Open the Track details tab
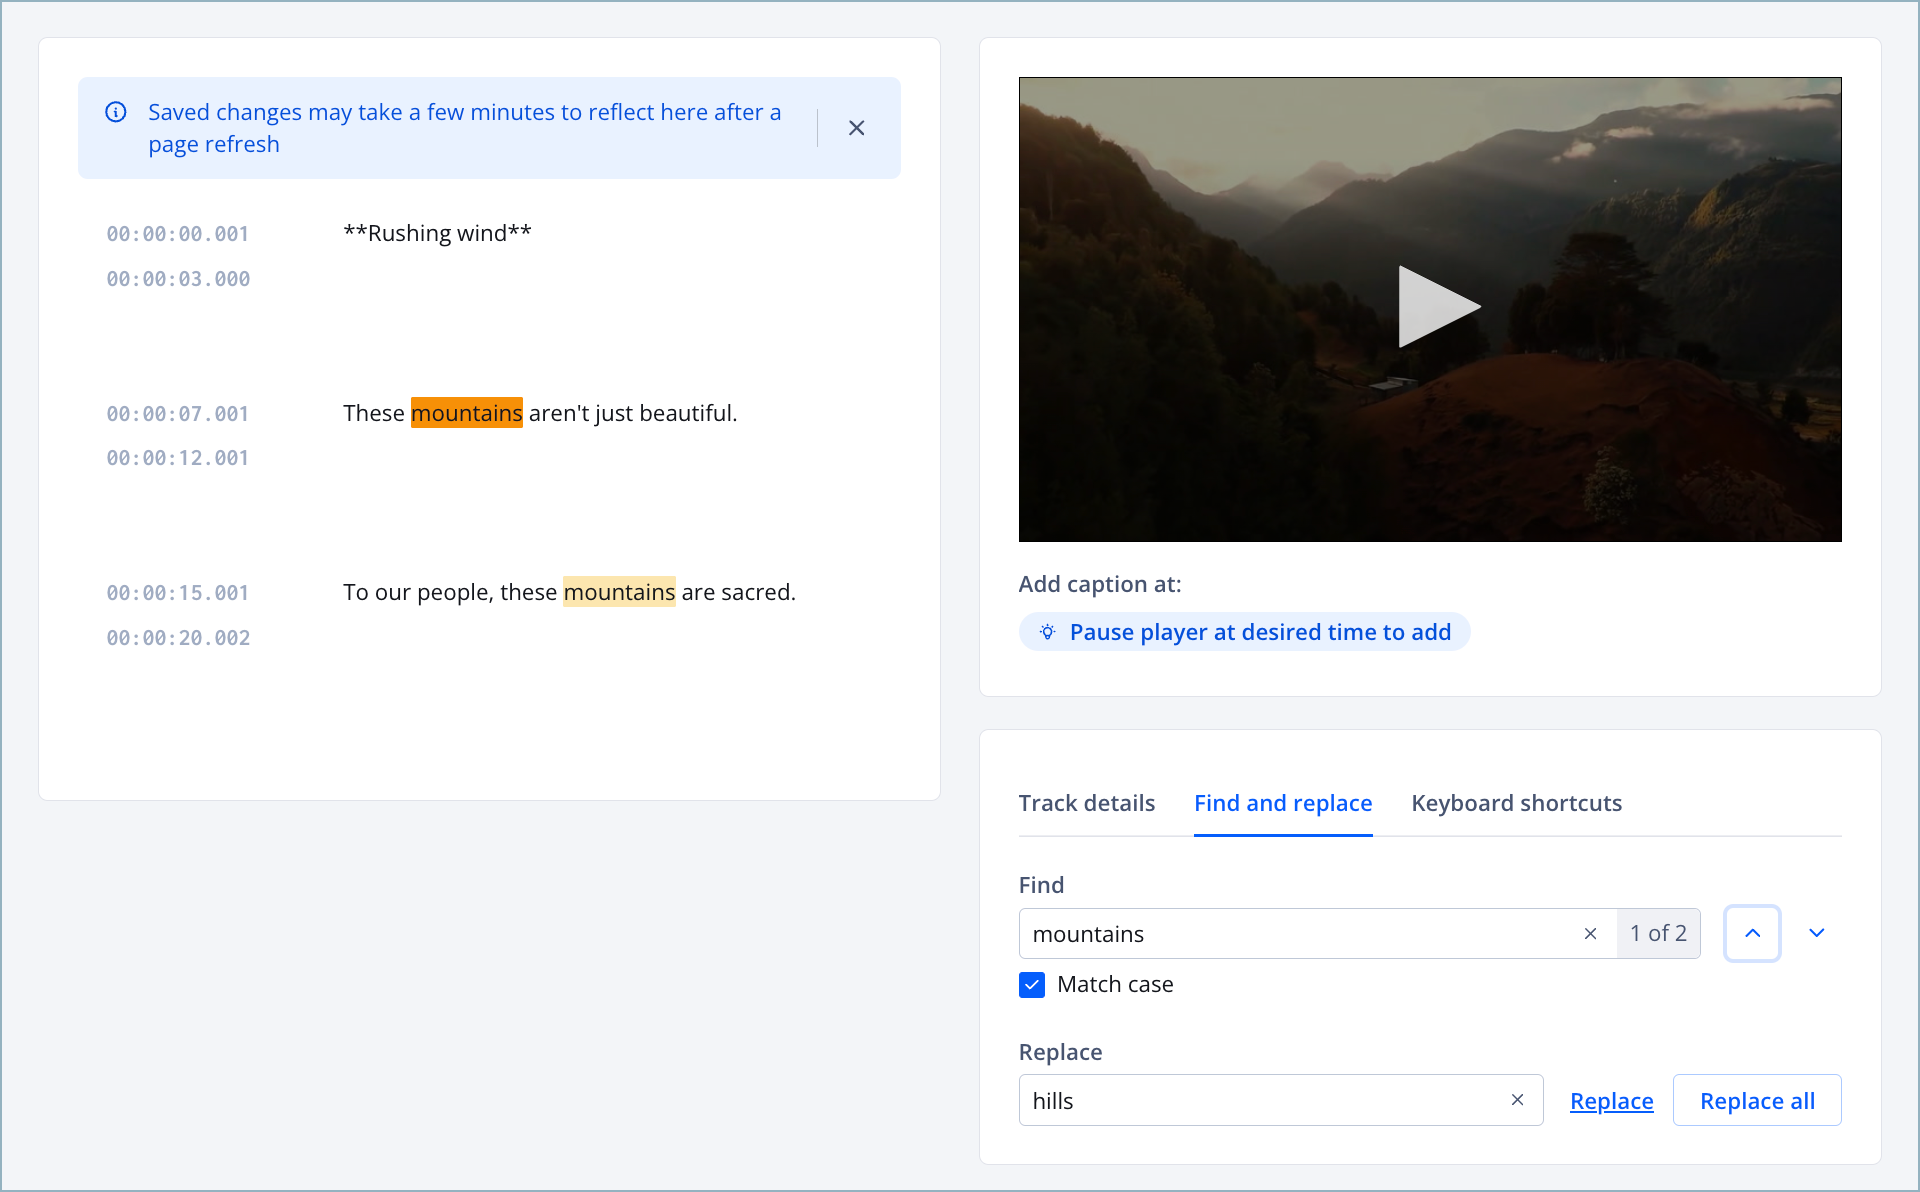This screenshot has width=1920, height=1192. click(1086, 803)
